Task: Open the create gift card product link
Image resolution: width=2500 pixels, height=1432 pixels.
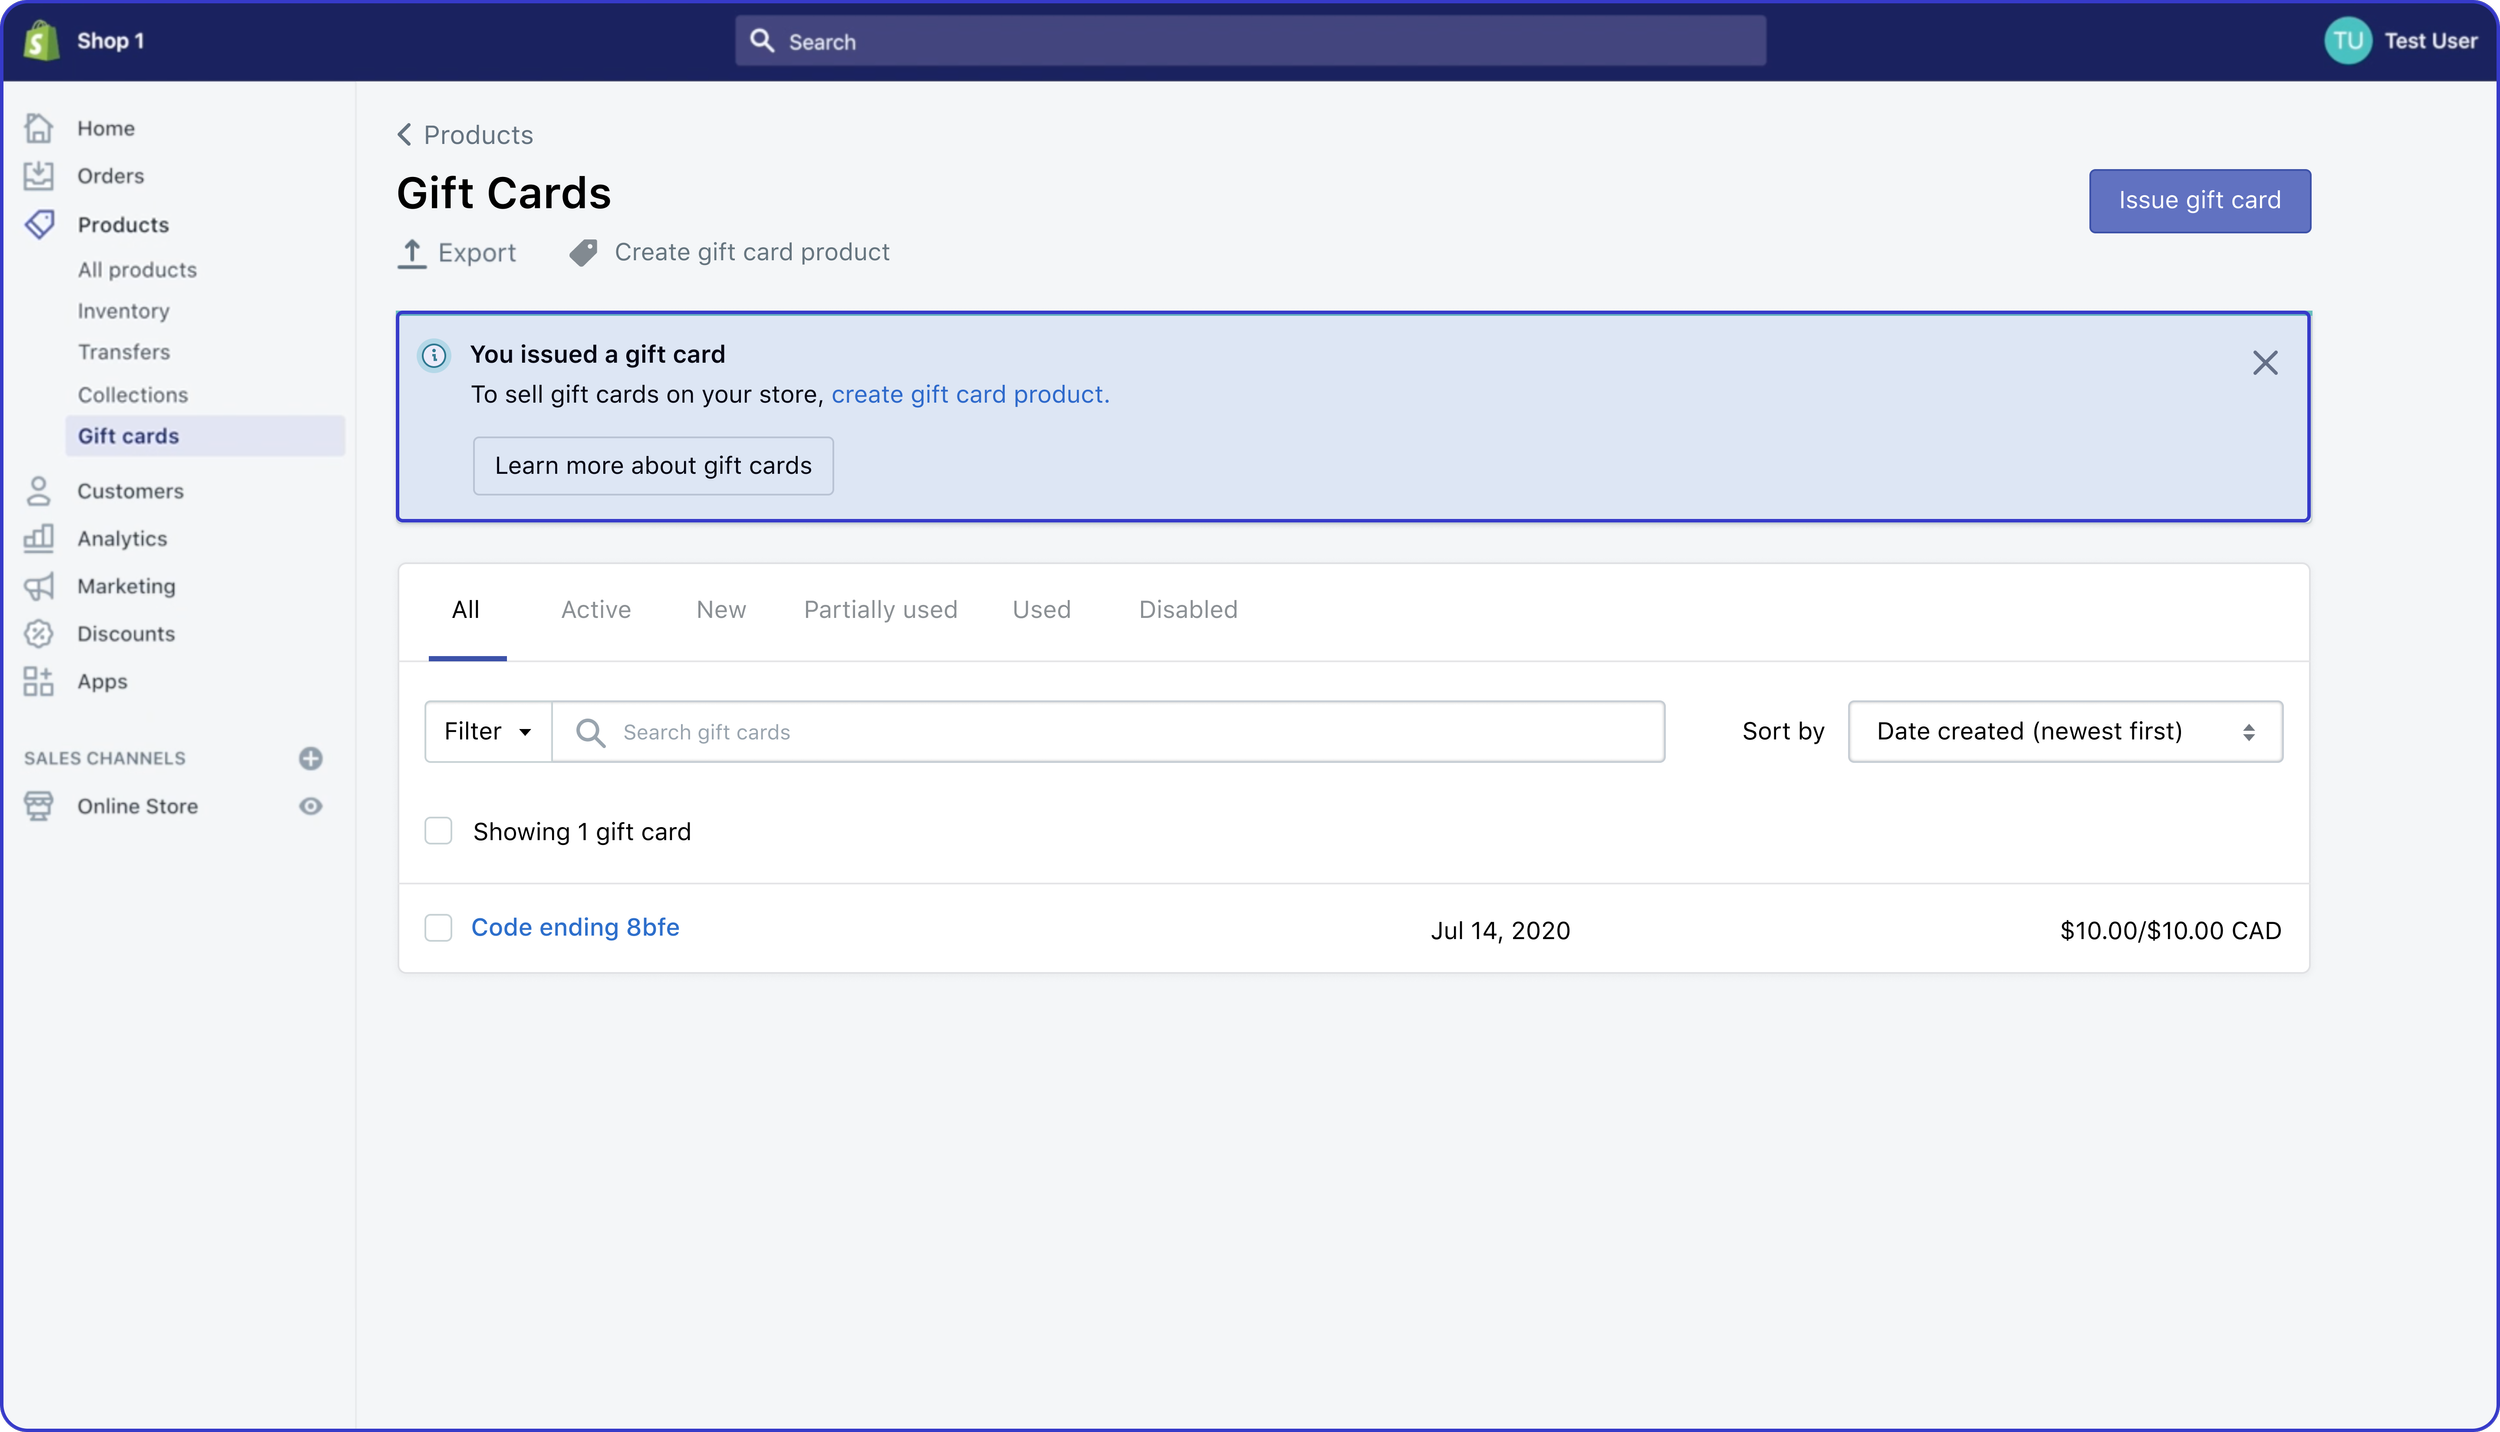Action: click(x=969, y=395)
